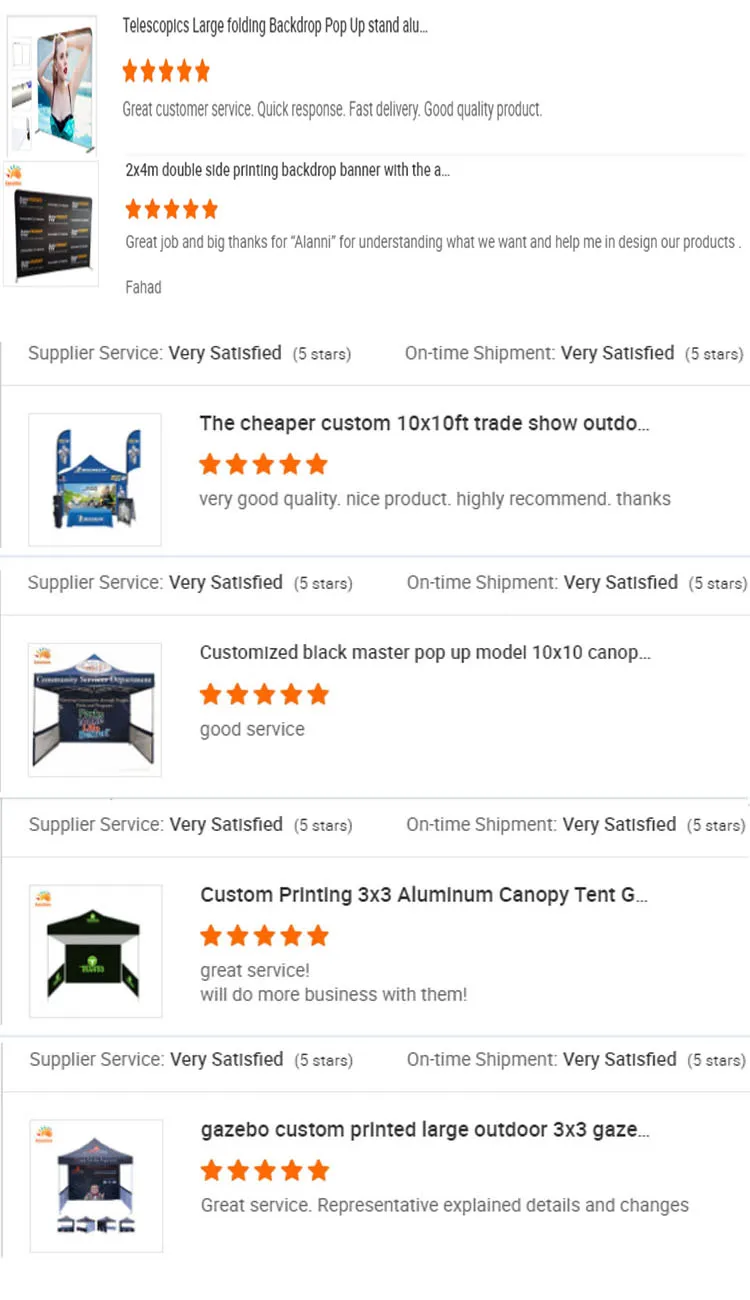
Task: Select the stars above "will do more business" review
Action: coord(264,936)
